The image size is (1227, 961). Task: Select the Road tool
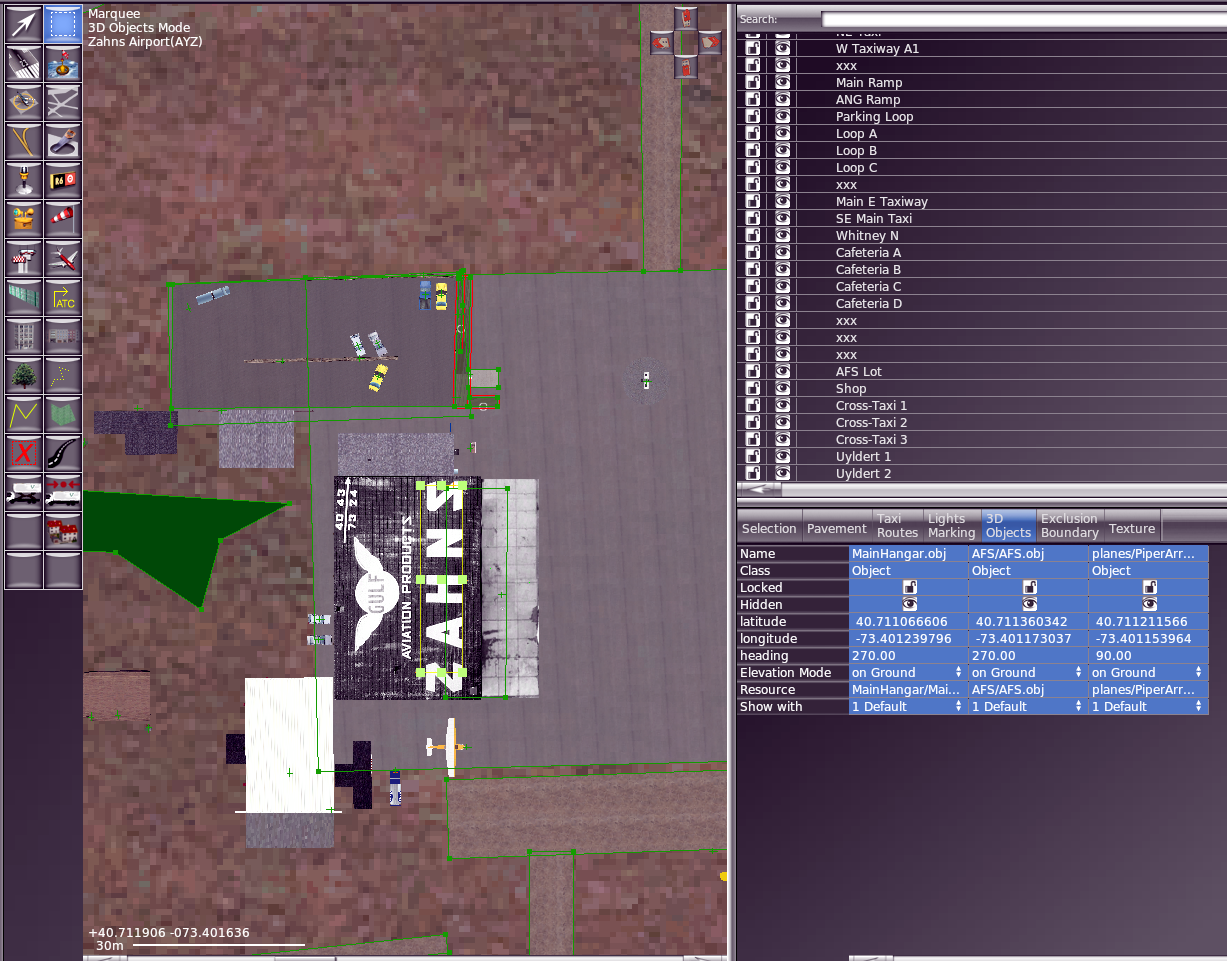point(63,453)
